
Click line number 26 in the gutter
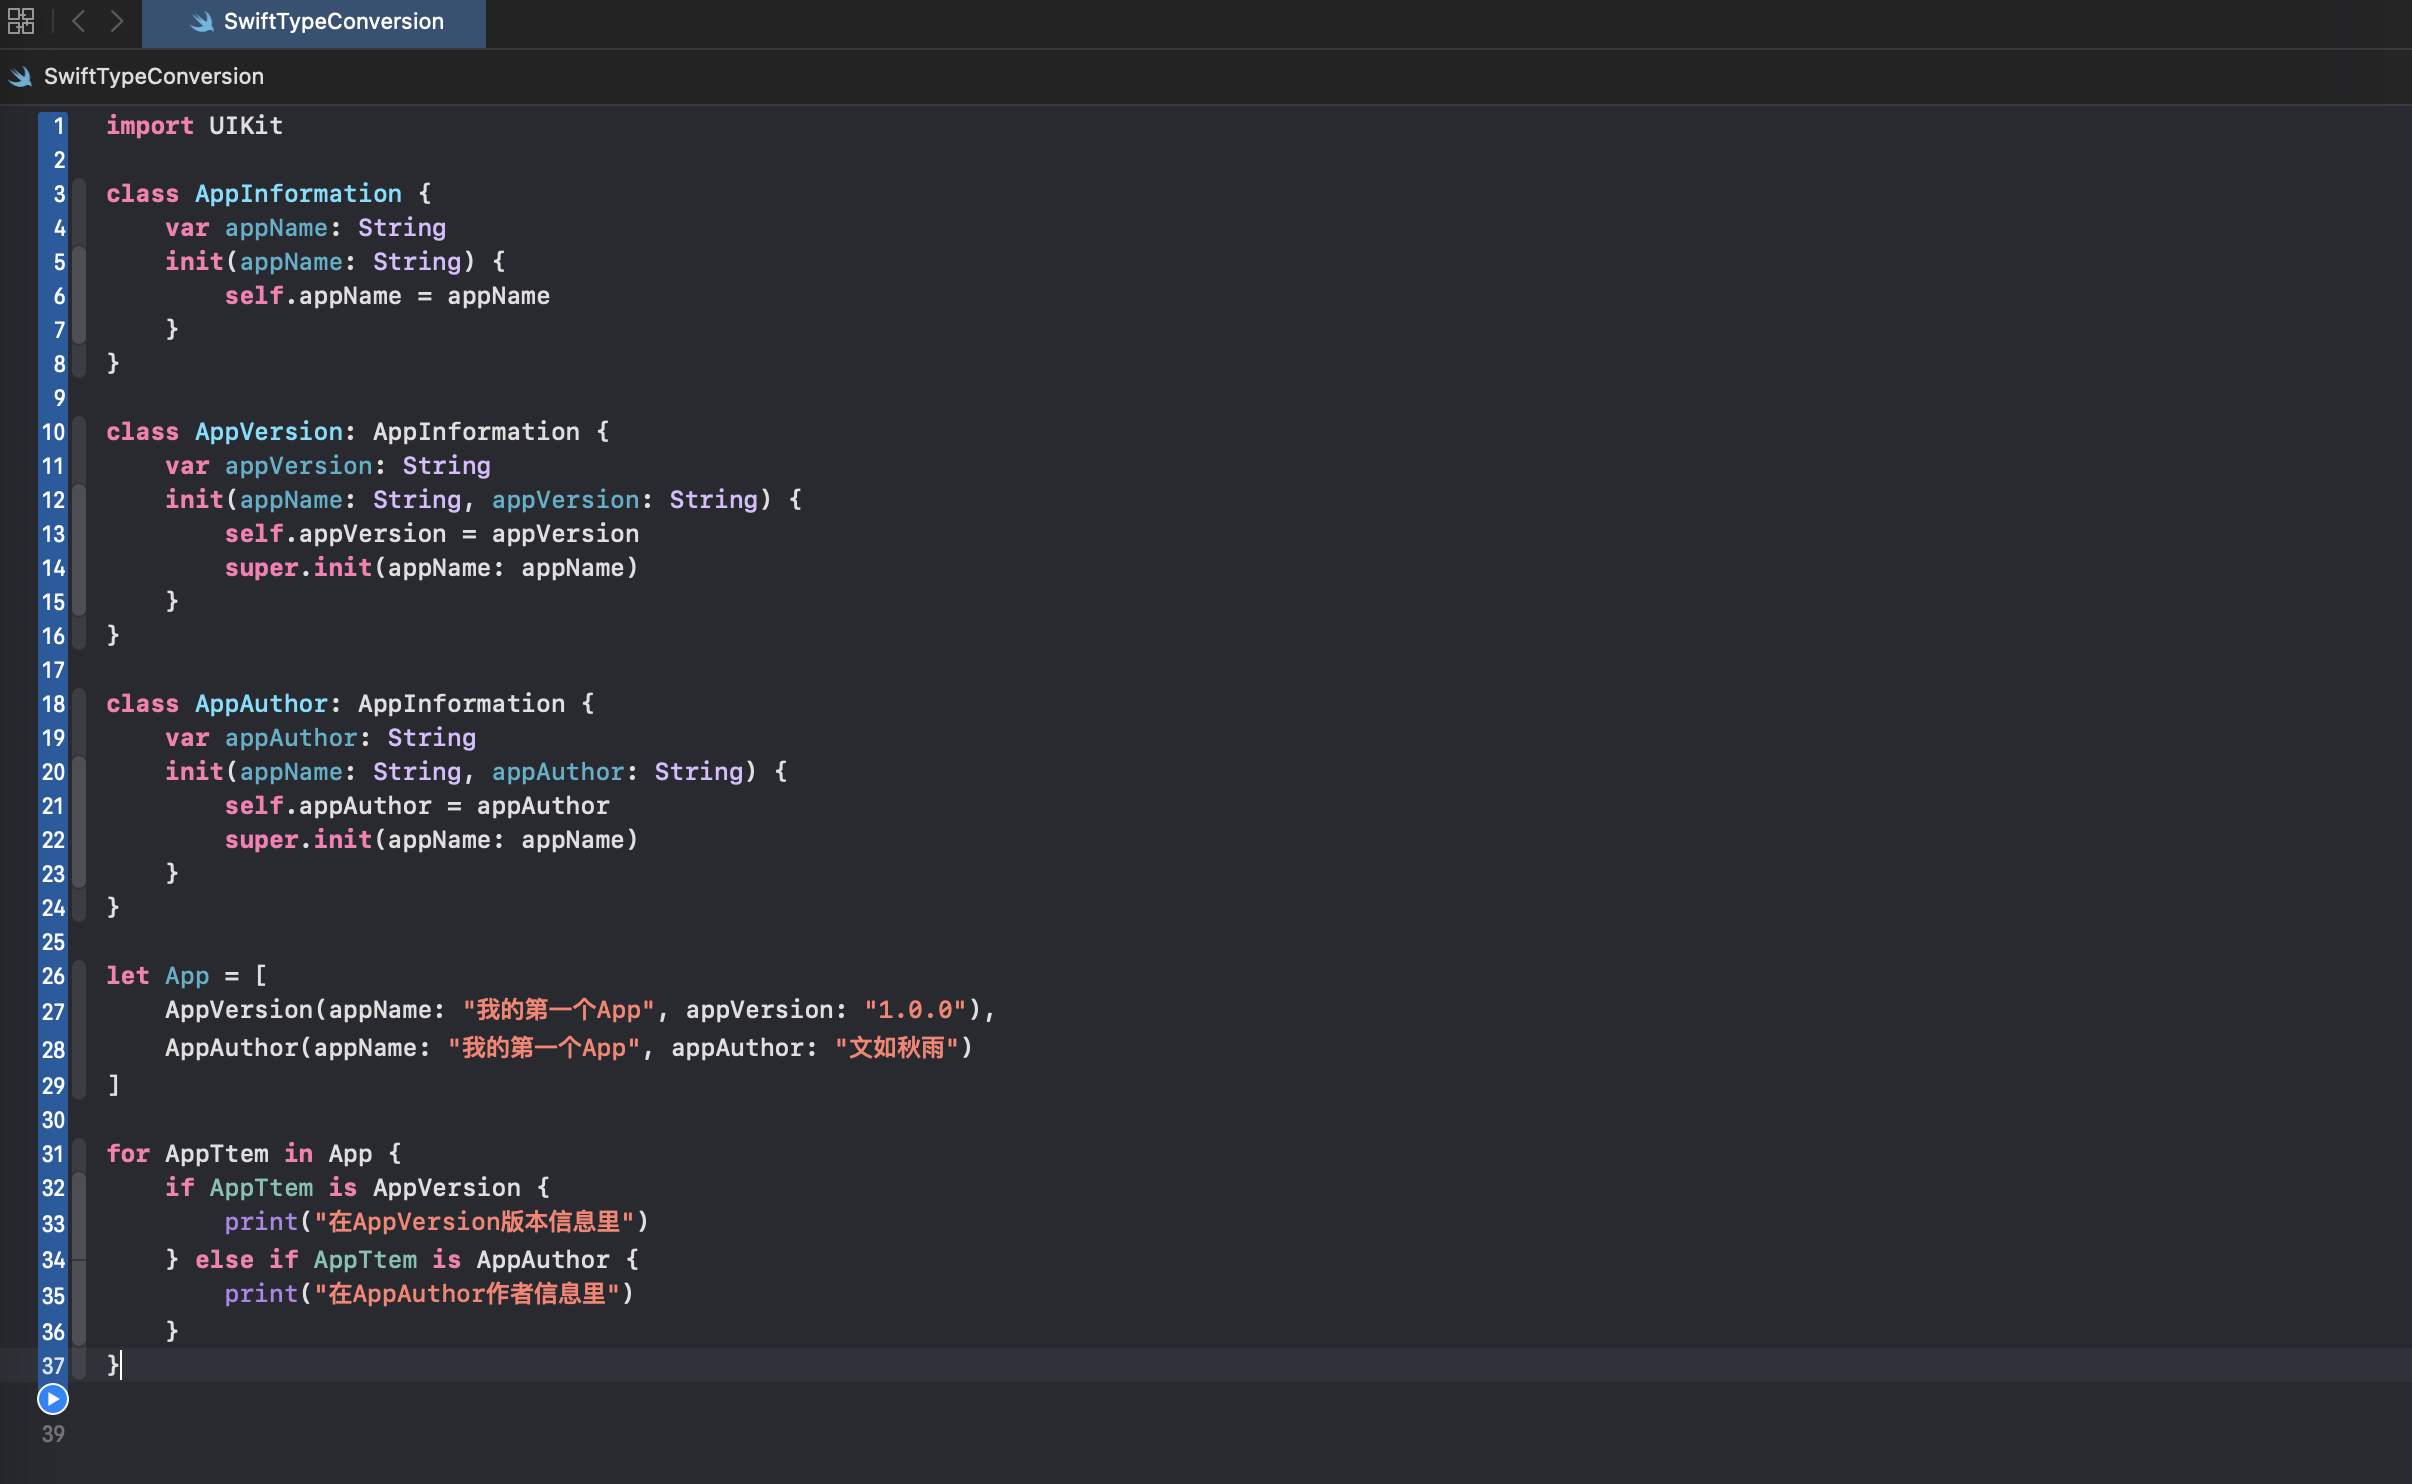[53, 976]
